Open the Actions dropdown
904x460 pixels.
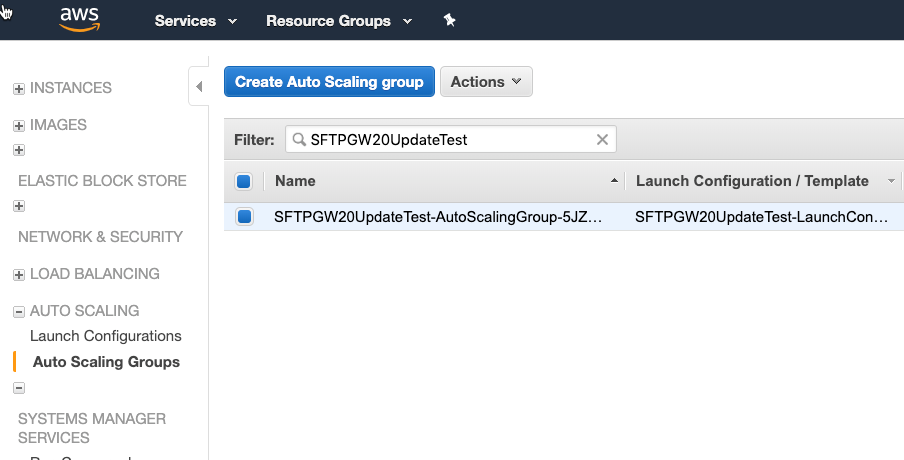point(486,82)
